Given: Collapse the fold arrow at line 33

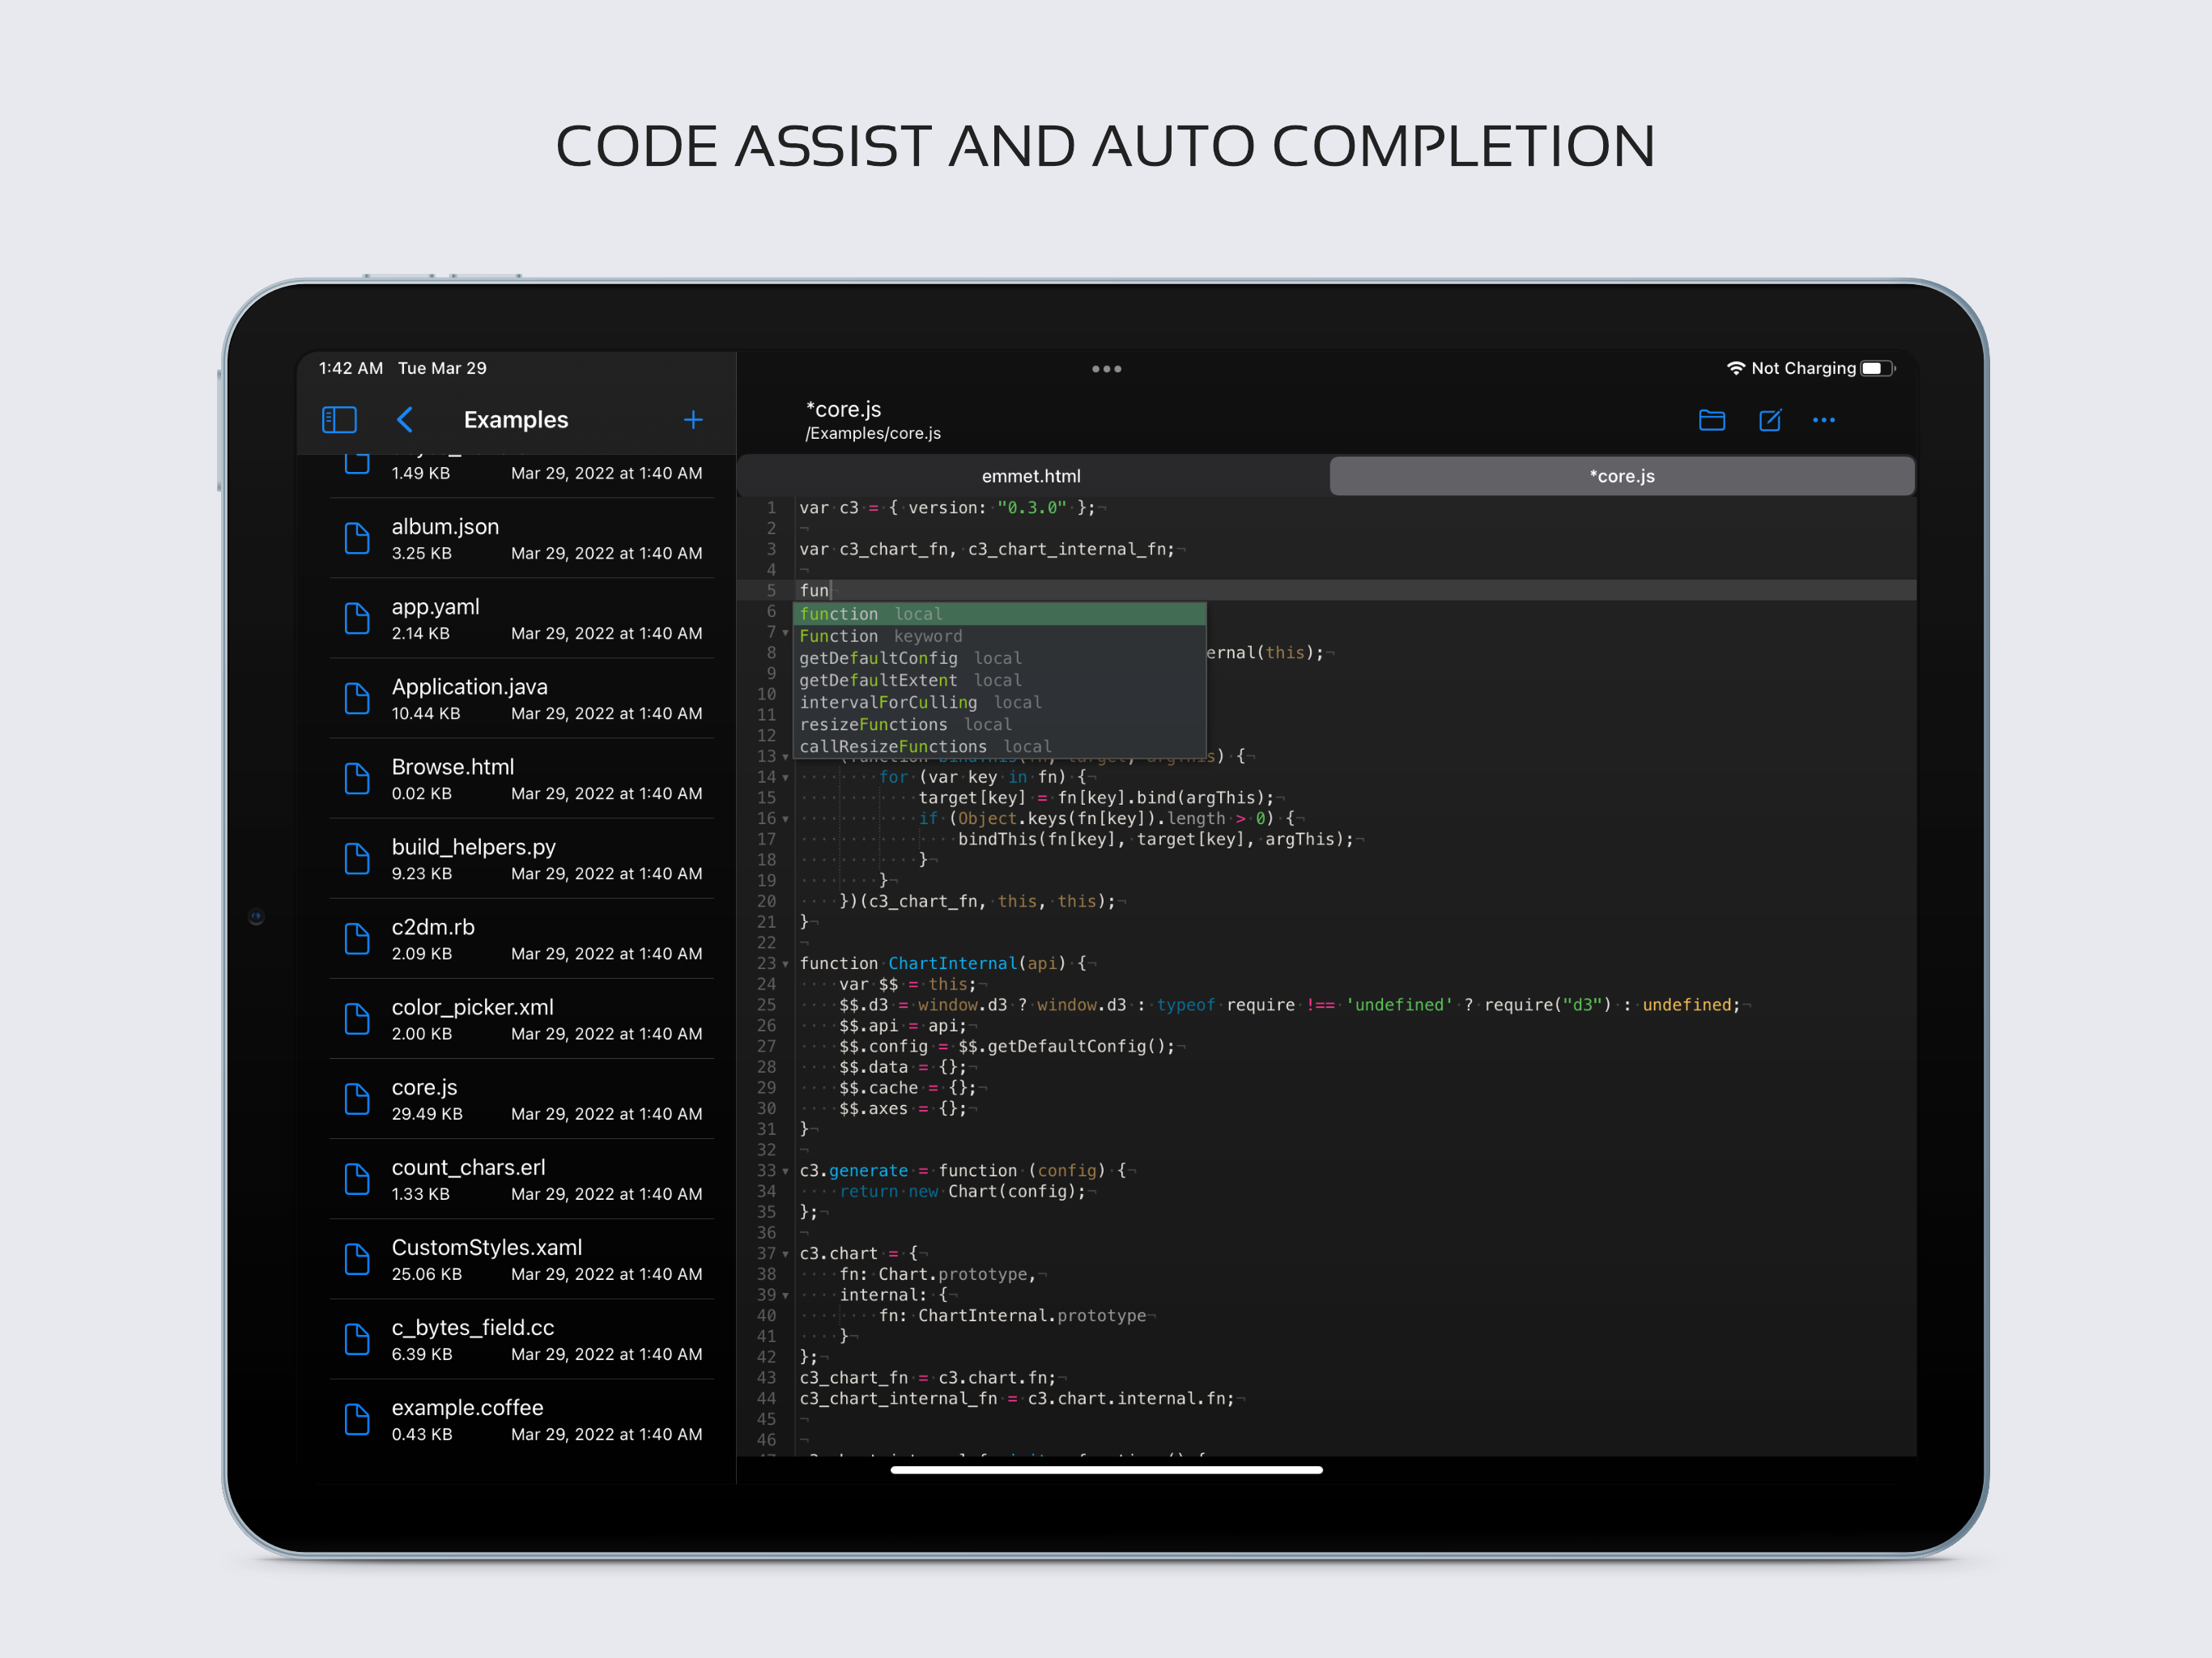Looking at the screenshot, I should tap(786, 1171).
